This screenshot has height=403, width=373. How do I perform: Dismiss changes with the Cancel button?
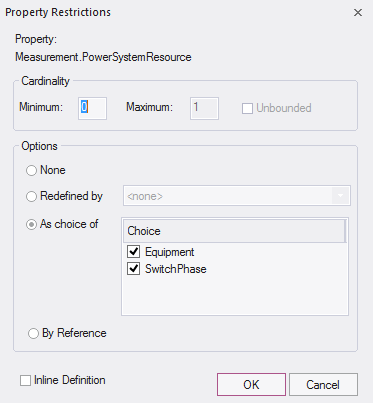[x=323, y=384]
